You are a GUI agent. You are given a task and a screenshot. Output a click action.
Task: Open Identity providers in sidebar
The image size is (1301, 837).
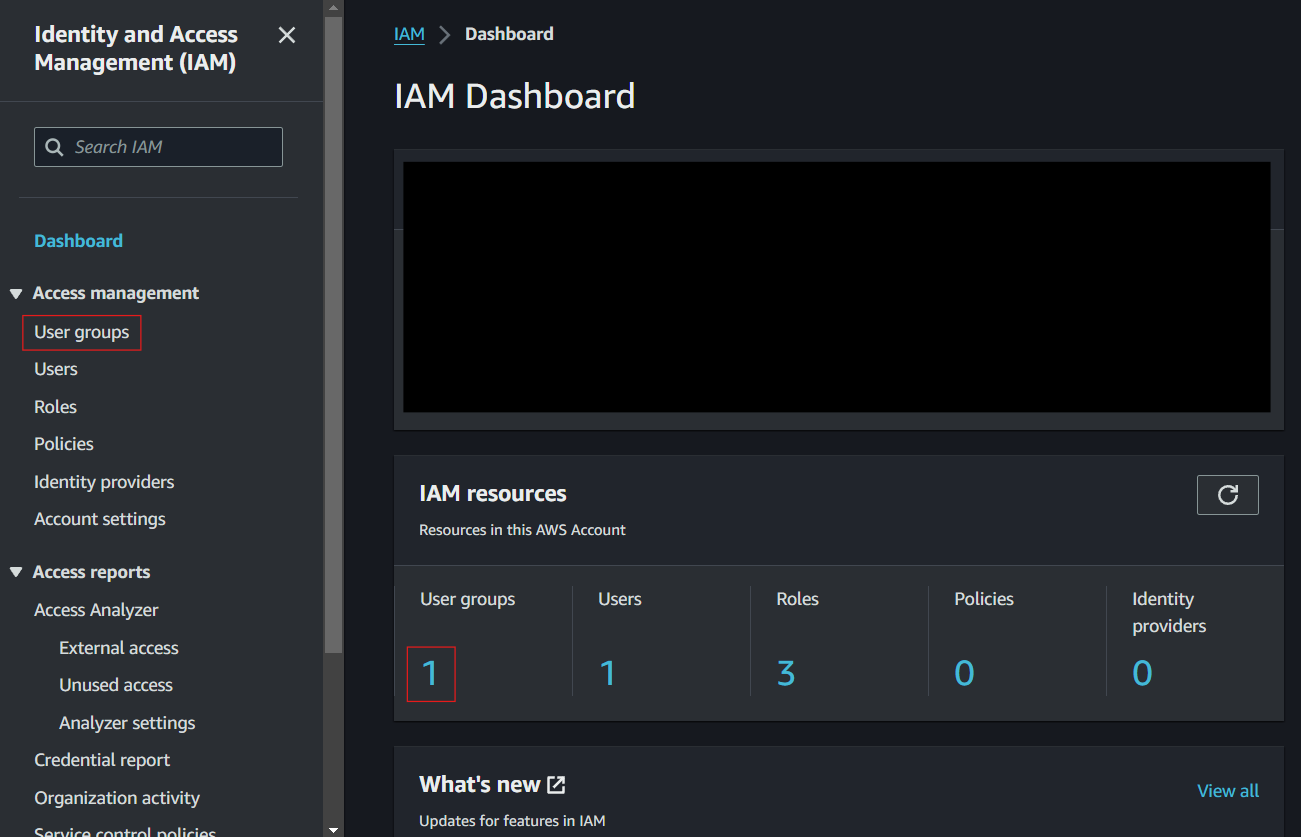tap(104, 482)
